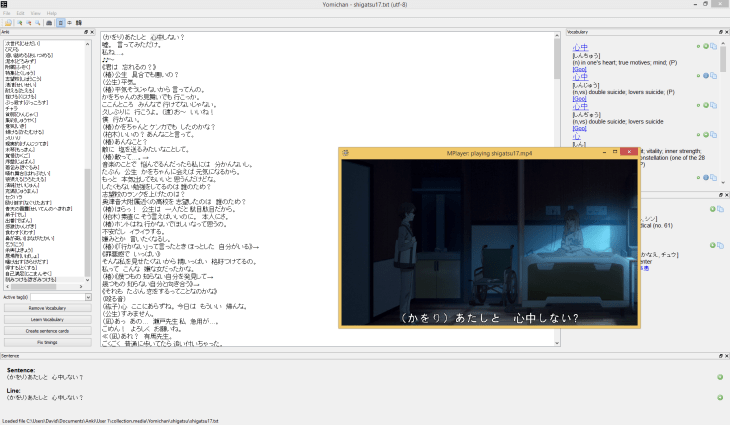Open the File menu
Image resolution: width=730 pixels, height=425 pixels.
coord(7,12)
